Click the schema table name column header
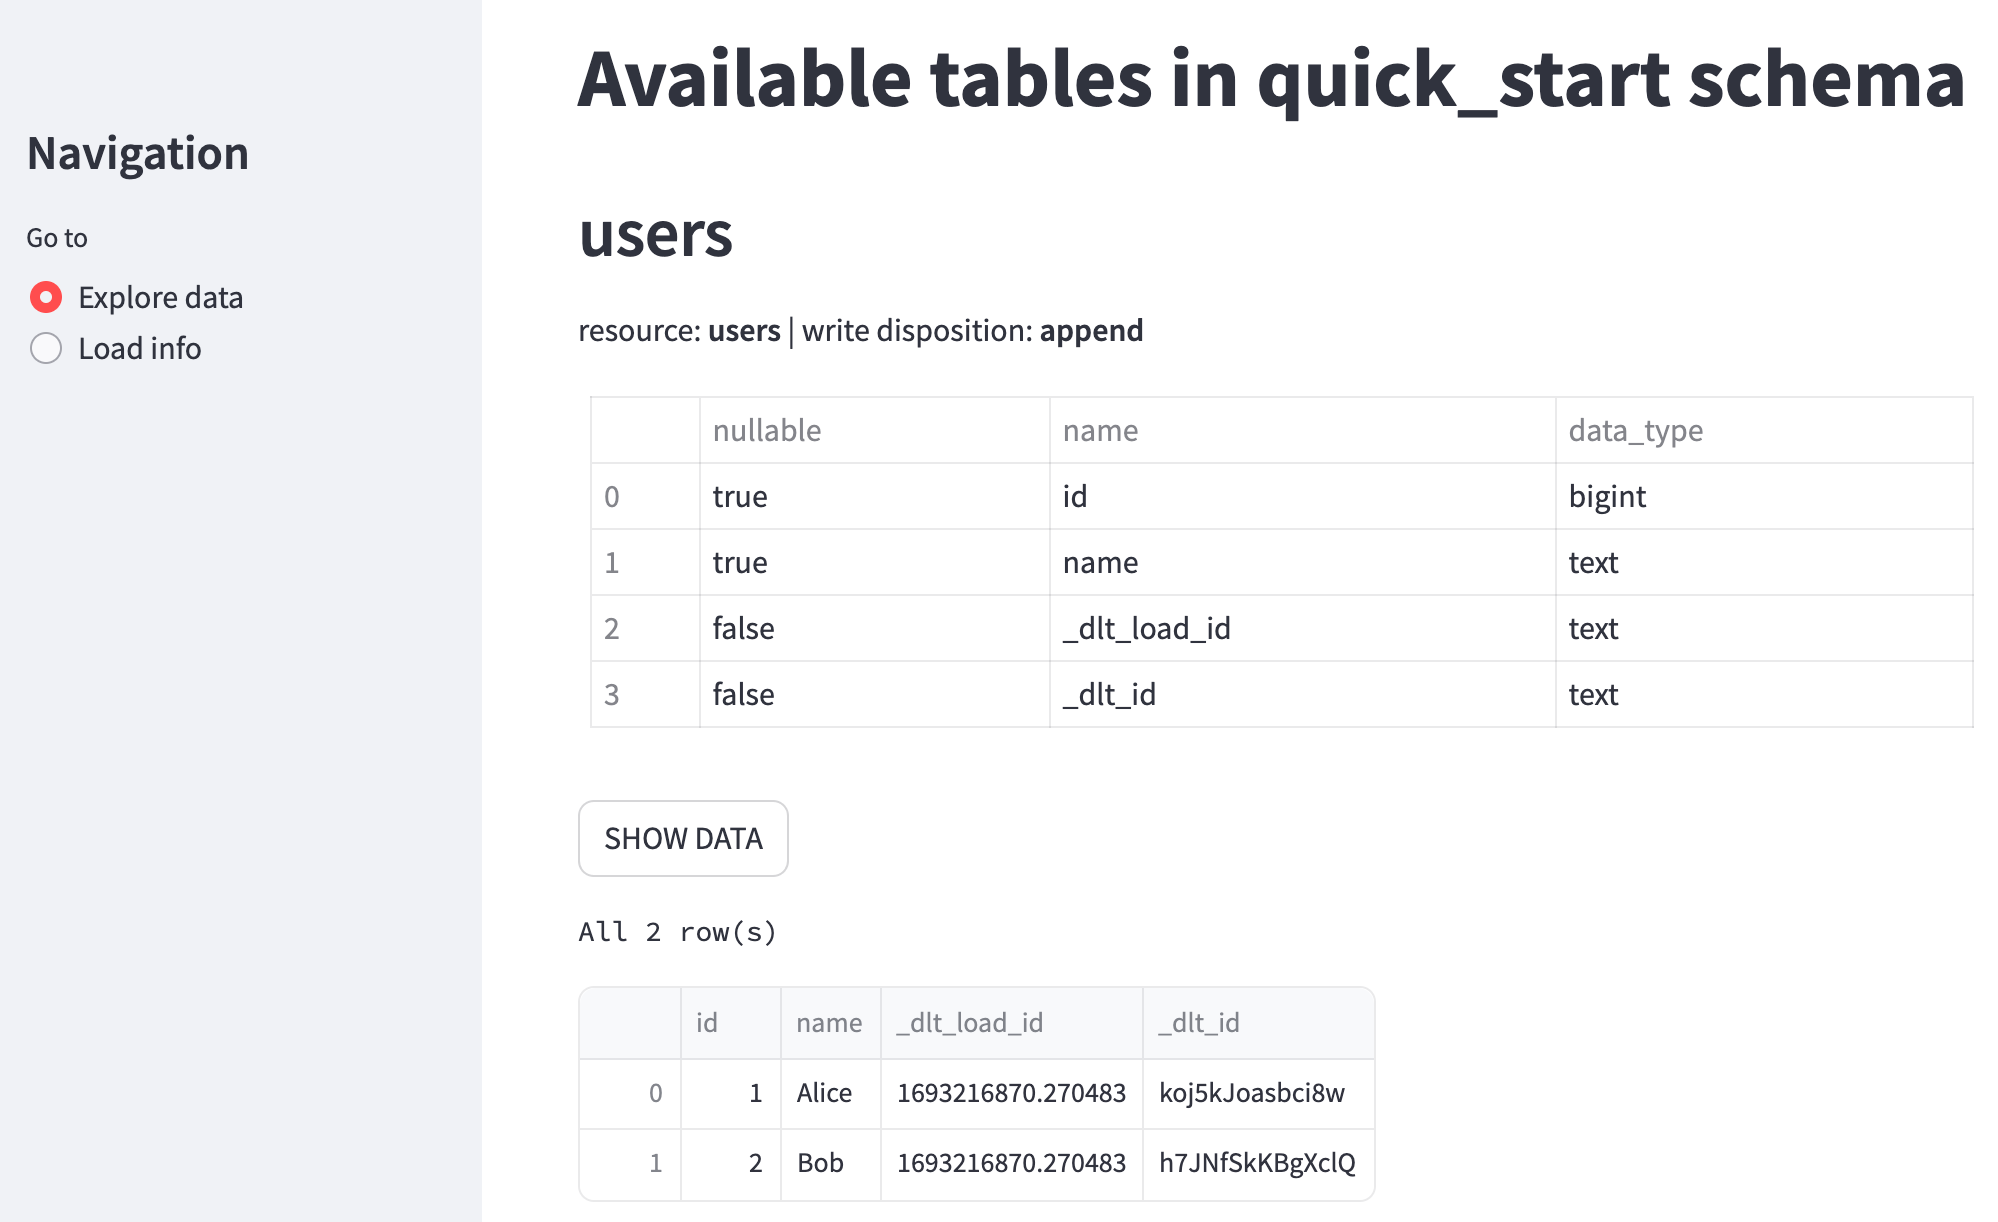Viewport: 1998px width, 1222px height. pyautogui.click(x=1302, y=430)
